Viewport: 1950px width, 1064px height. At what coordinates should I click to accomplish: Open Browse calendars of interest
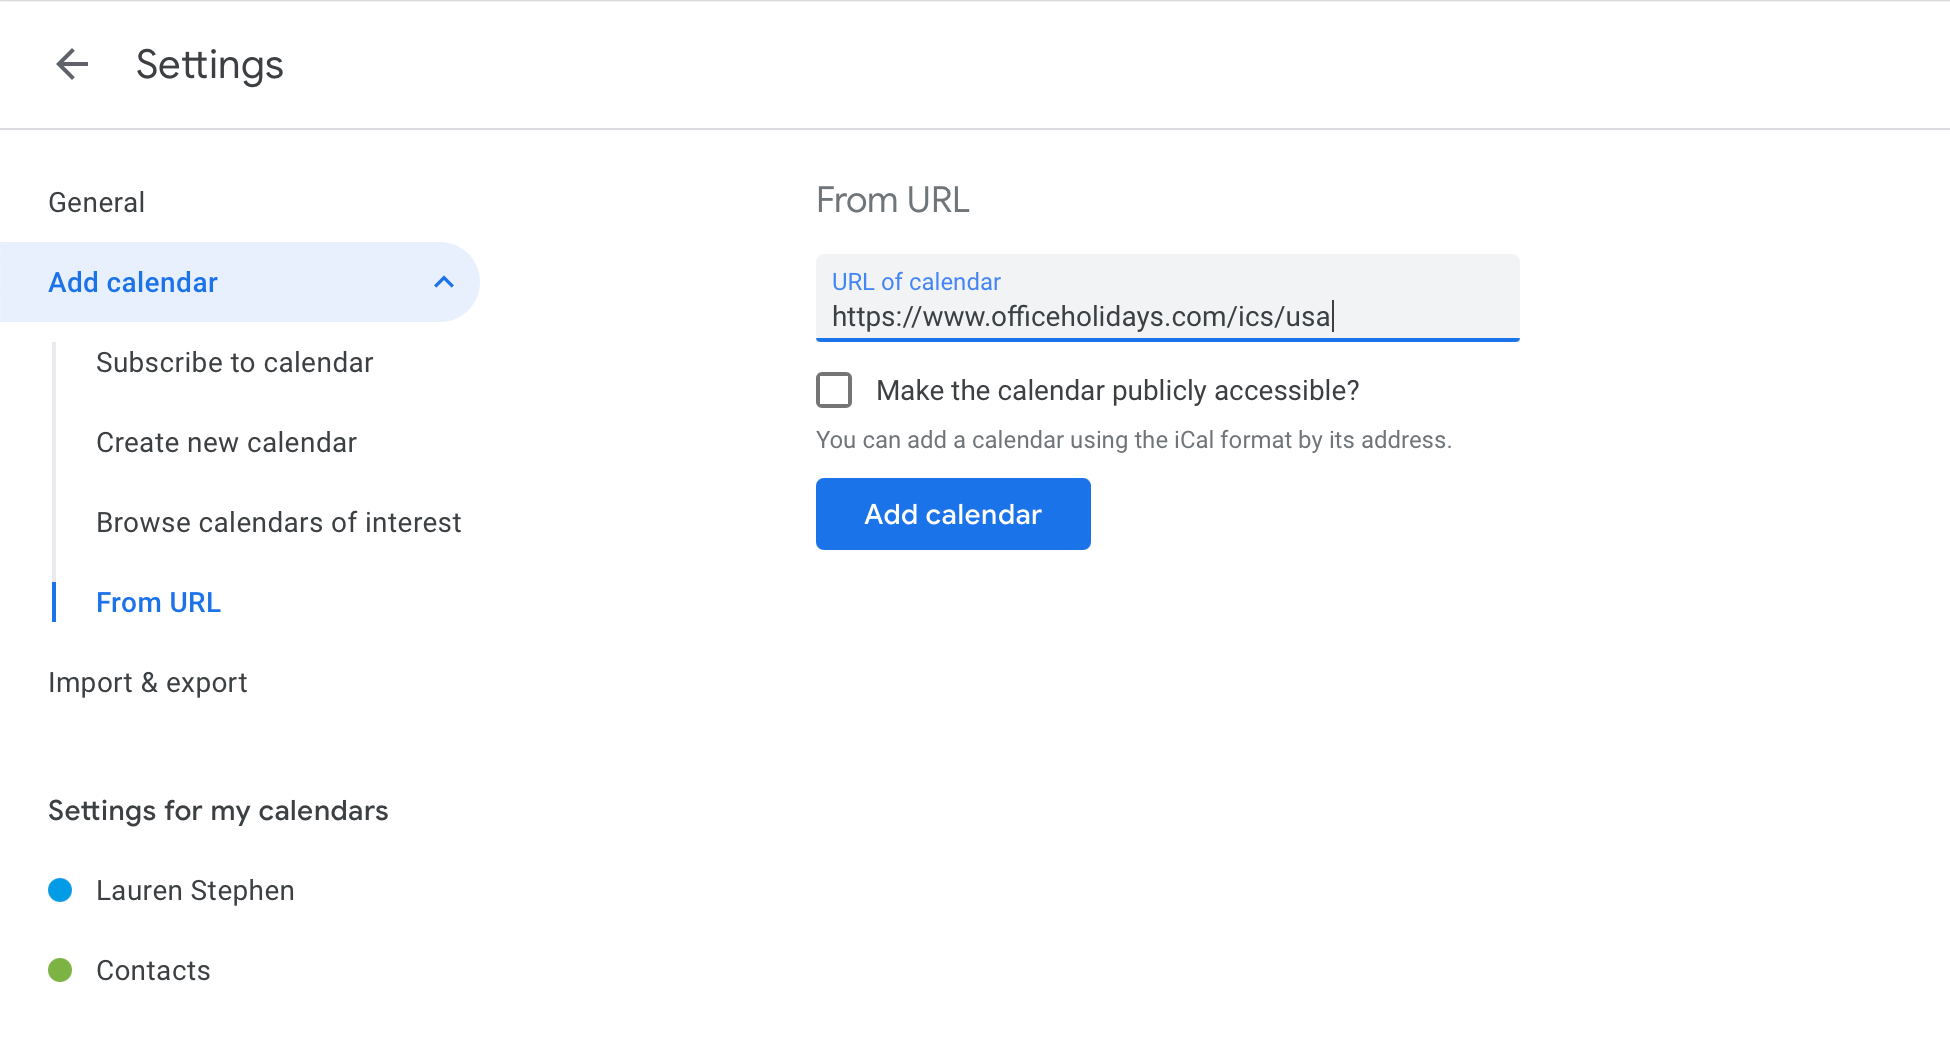click(278, 523)
